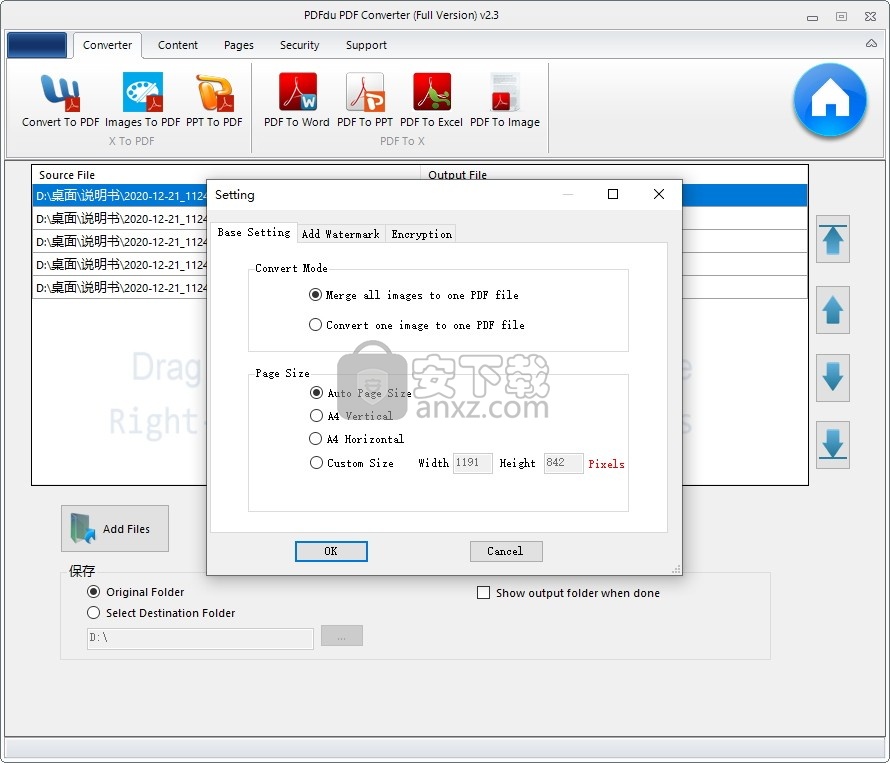Confirm settings with OK button
890x763 pixels.
(x=331, y=551)
